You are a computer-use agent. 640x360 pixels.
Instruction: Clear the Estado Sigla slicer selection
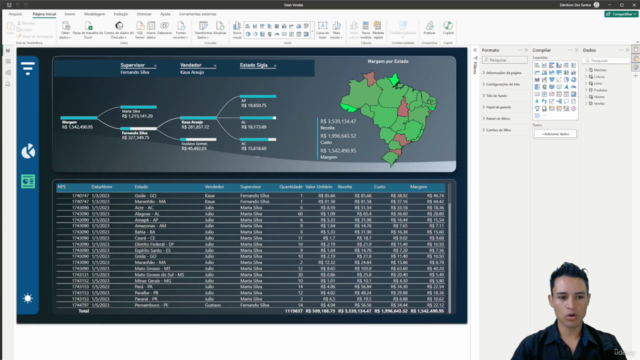pyautogui.click(x=275, y=66)
